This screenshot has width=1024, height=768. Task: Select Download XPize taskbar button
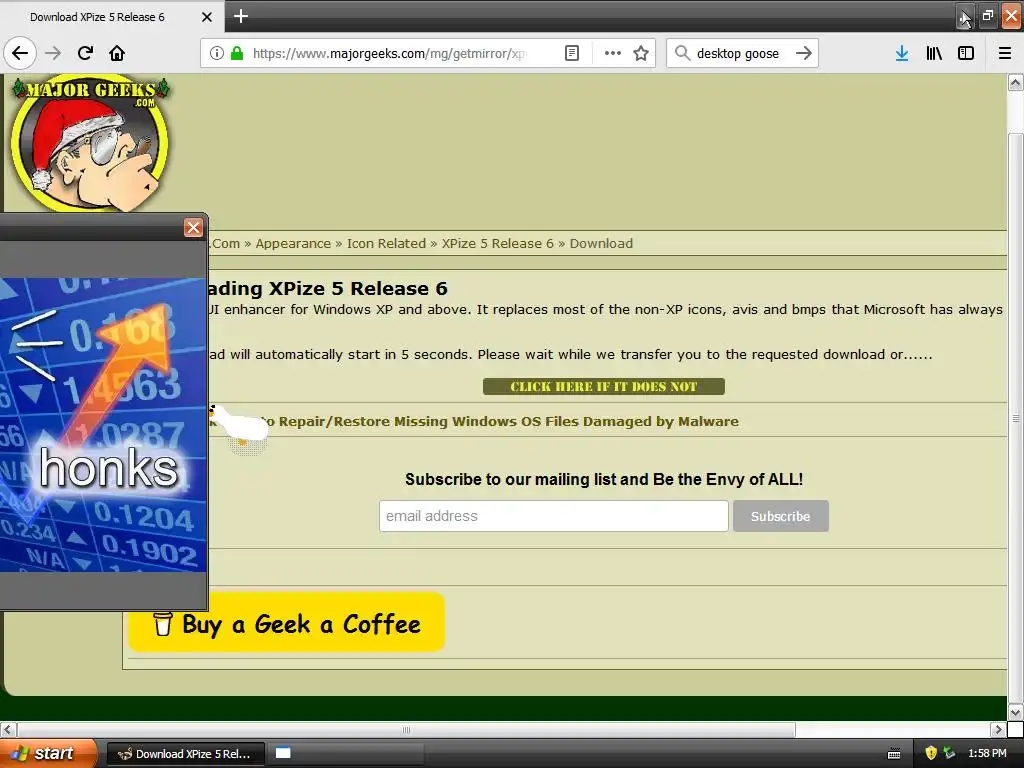click(x=185, y=754)
